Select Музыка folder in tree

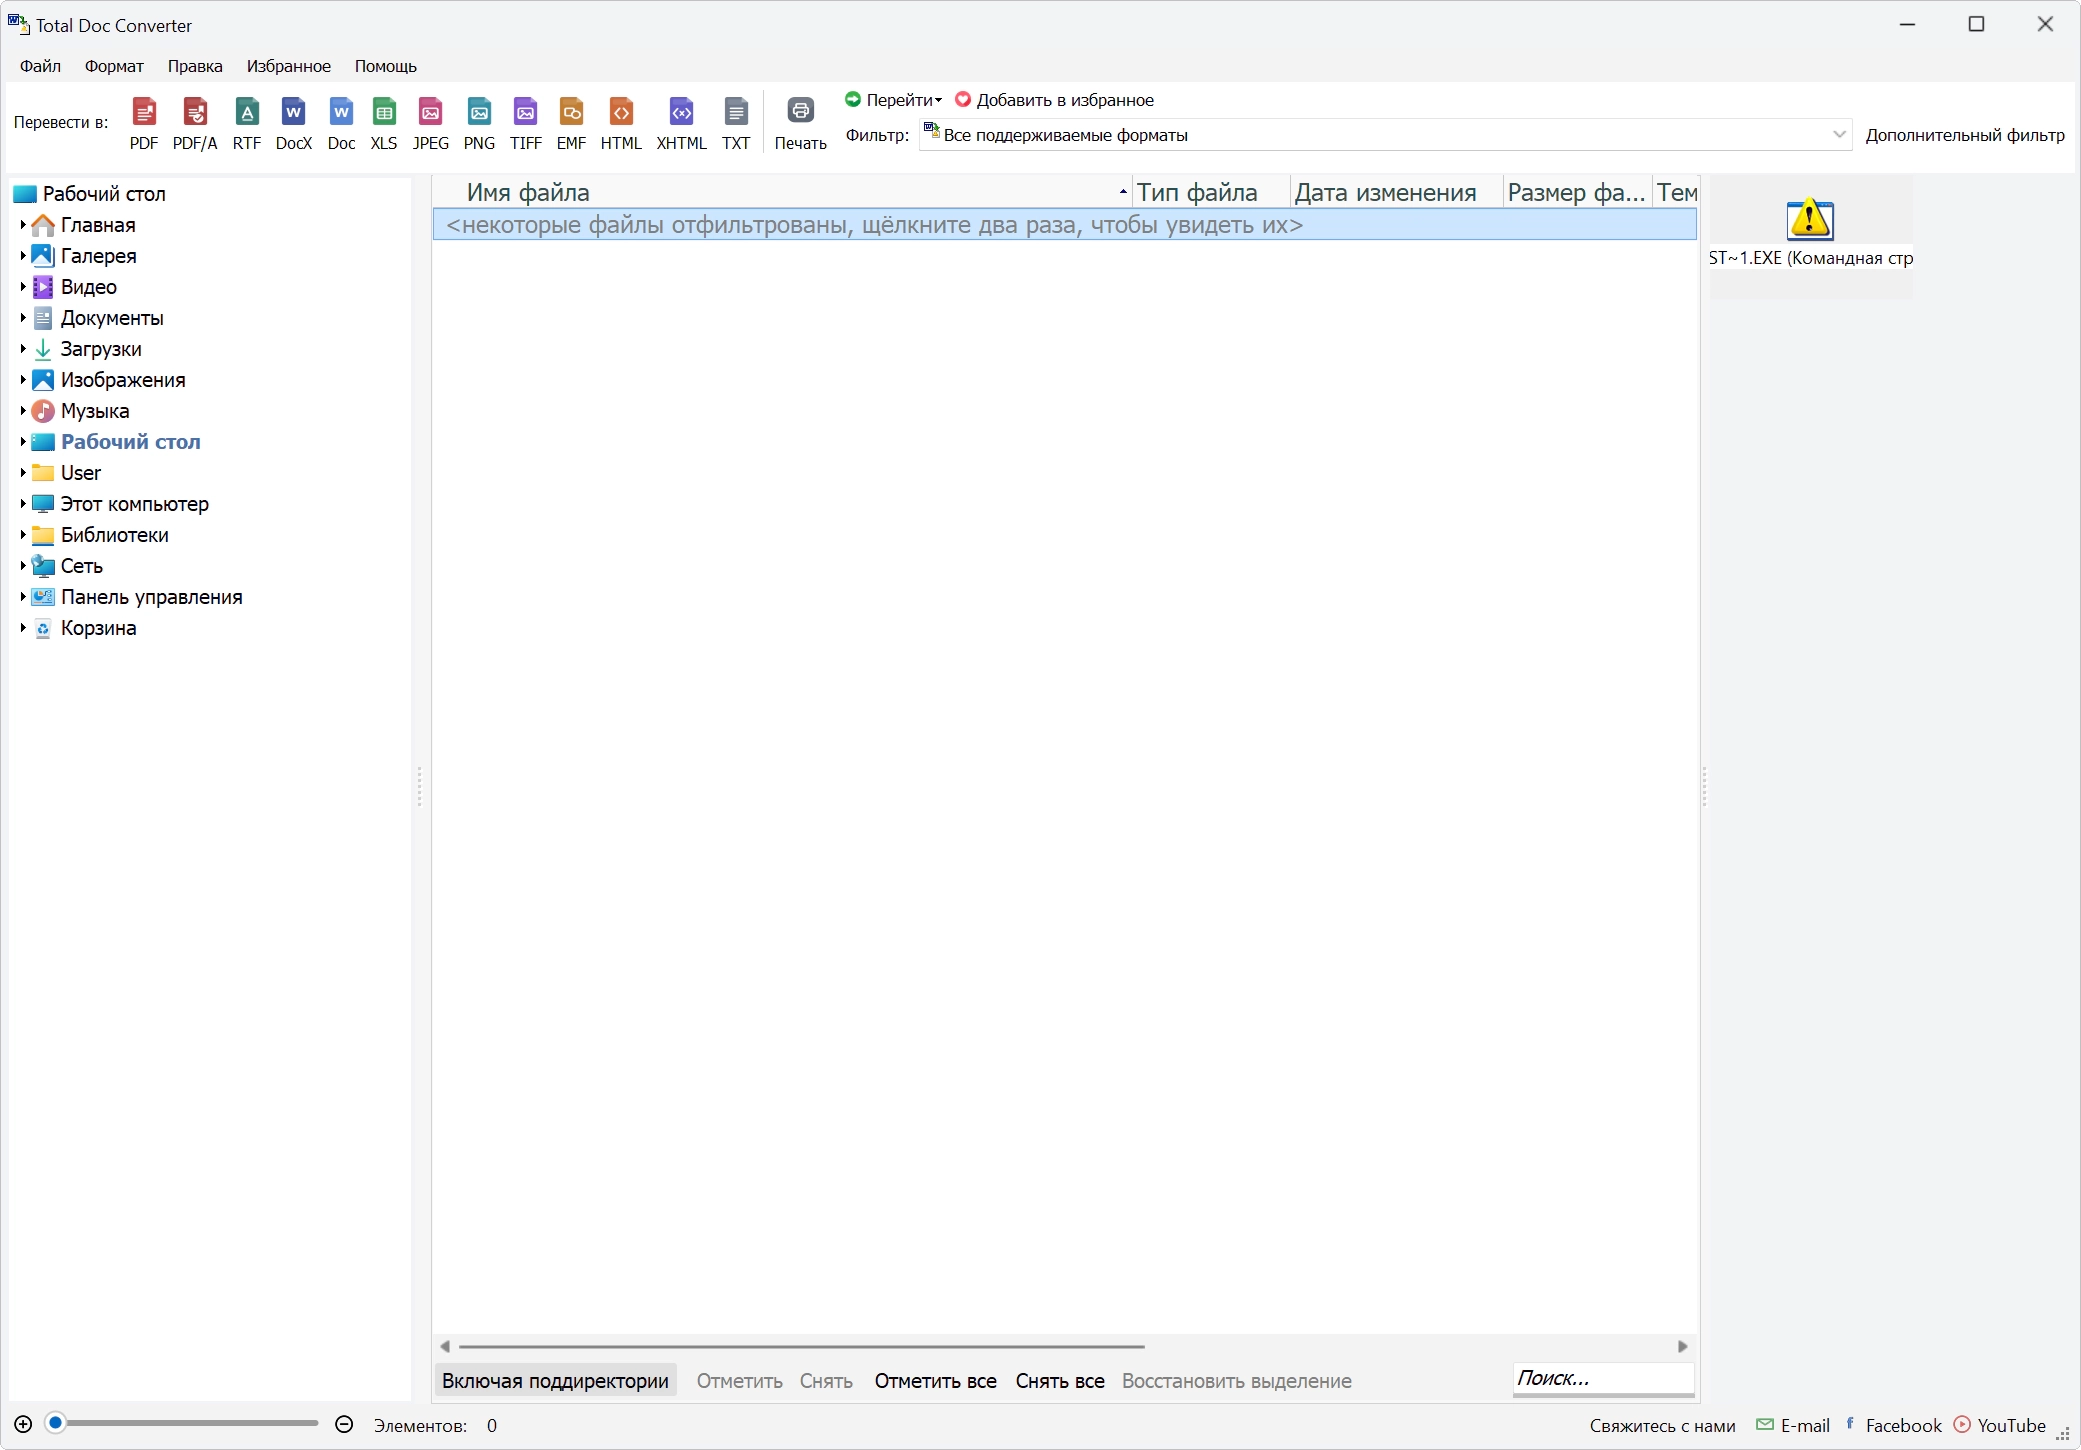point(95,411)
